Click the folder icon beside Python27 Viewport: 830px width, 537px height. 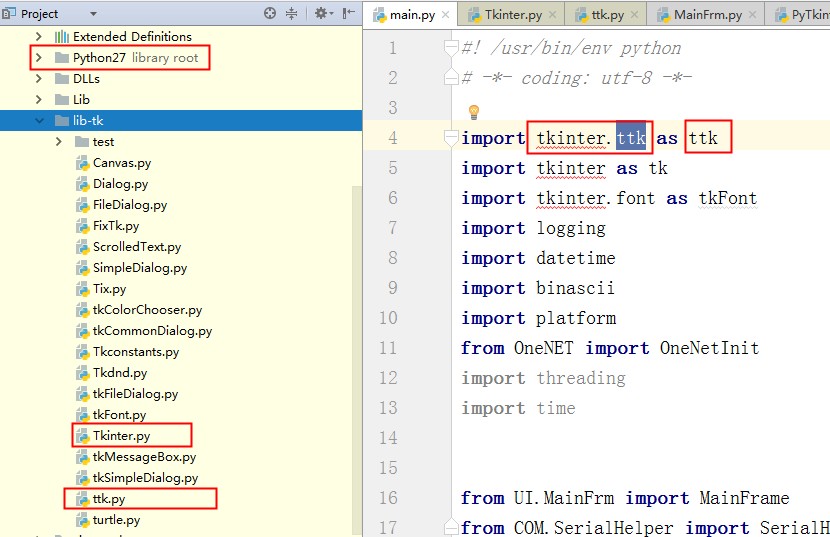62,57
